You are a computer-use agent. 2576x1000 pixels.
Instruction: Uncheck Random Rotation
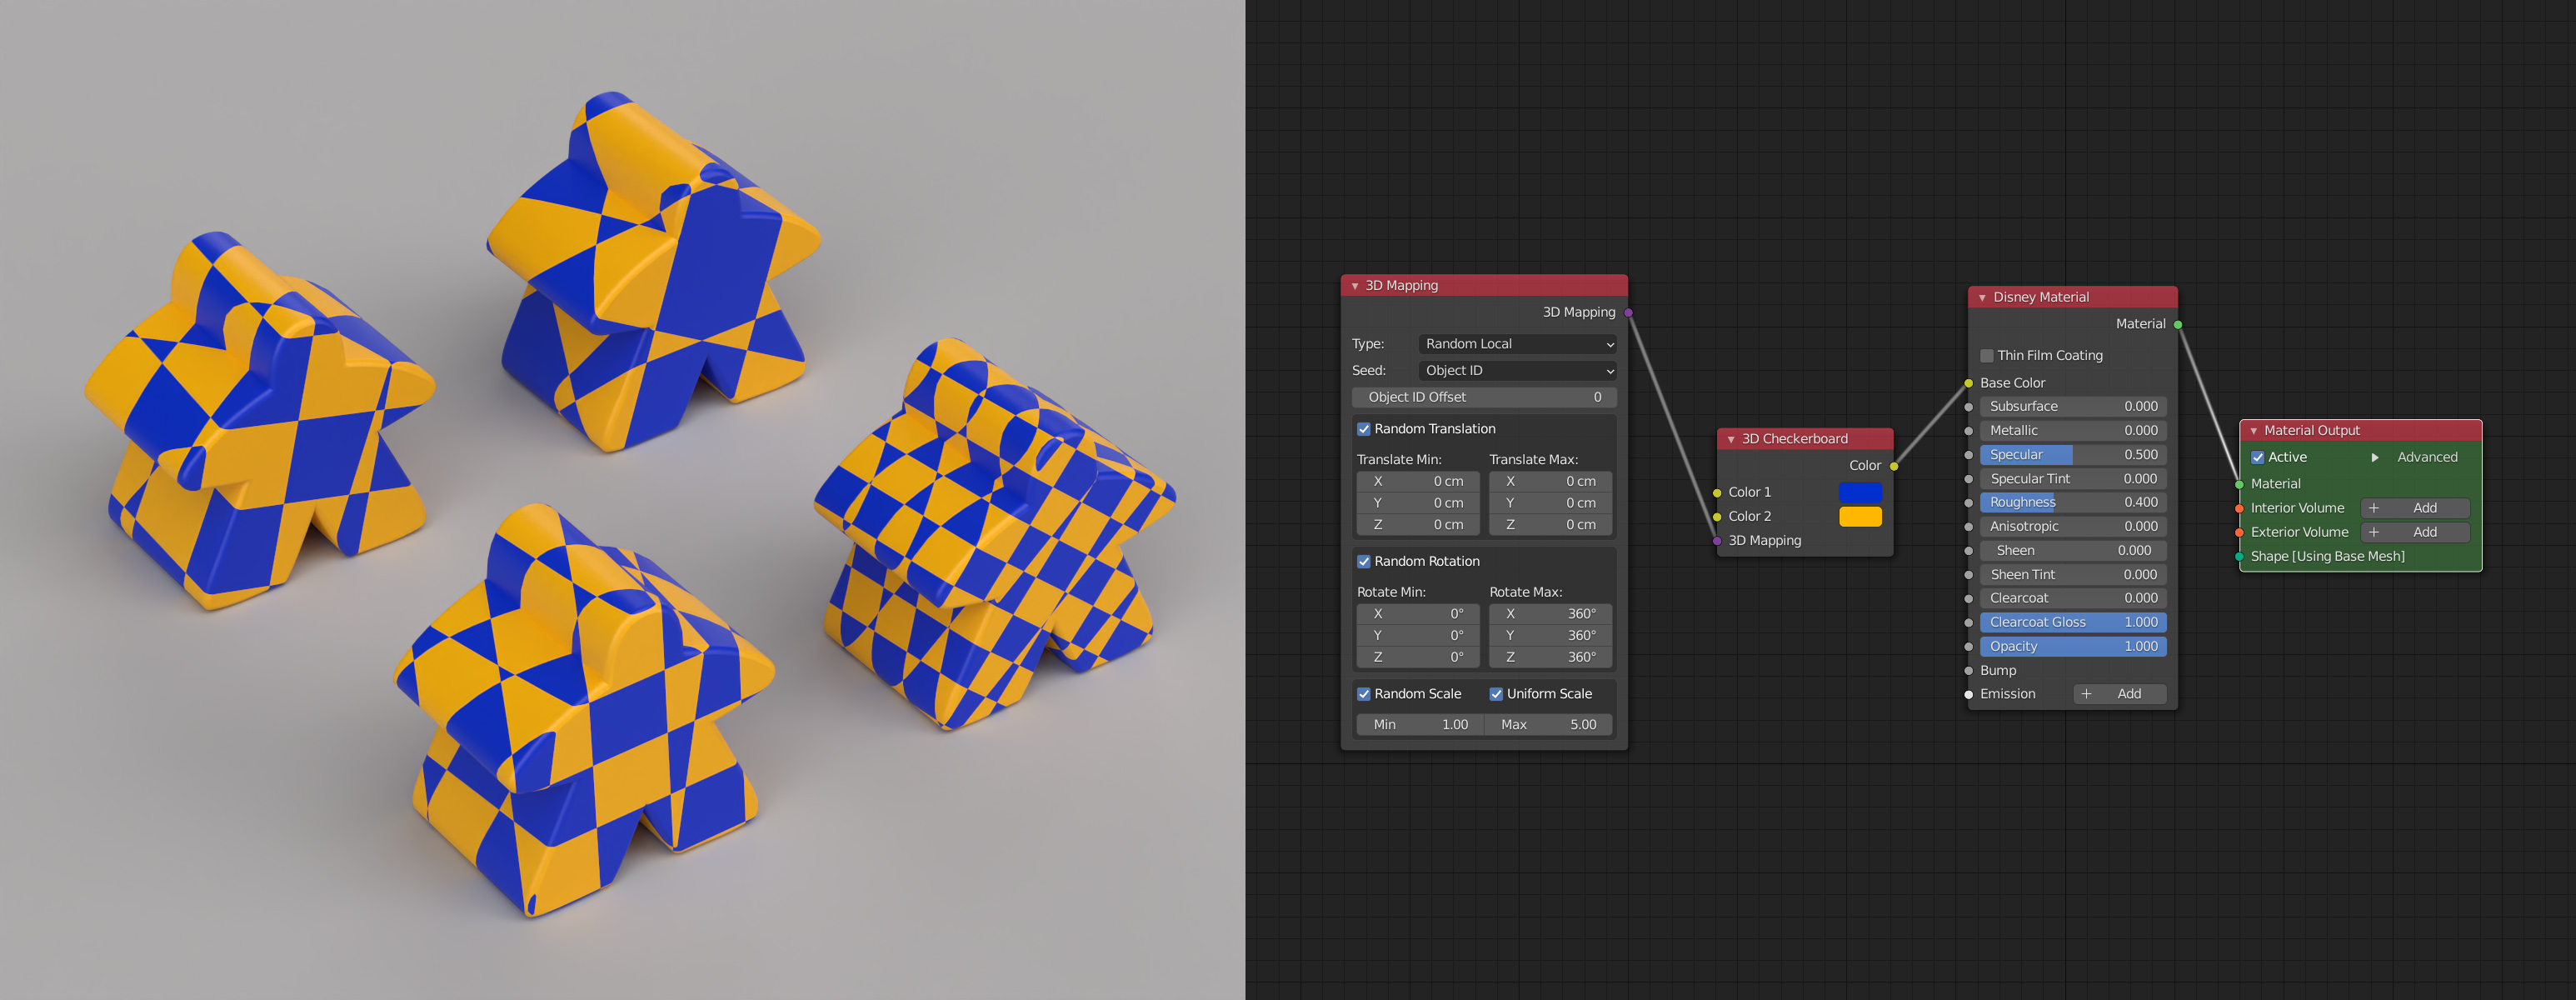click(1363, 562)
